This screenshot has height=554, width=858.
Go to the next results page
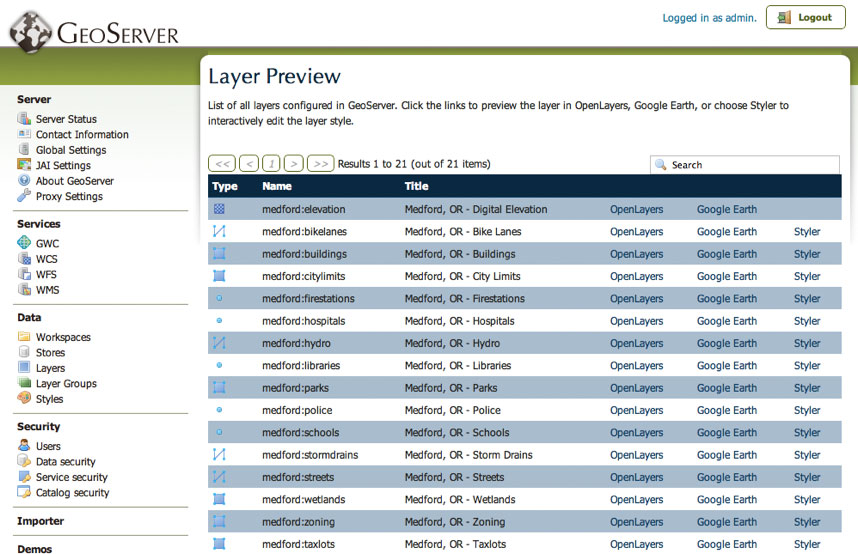tap(294, 163)
